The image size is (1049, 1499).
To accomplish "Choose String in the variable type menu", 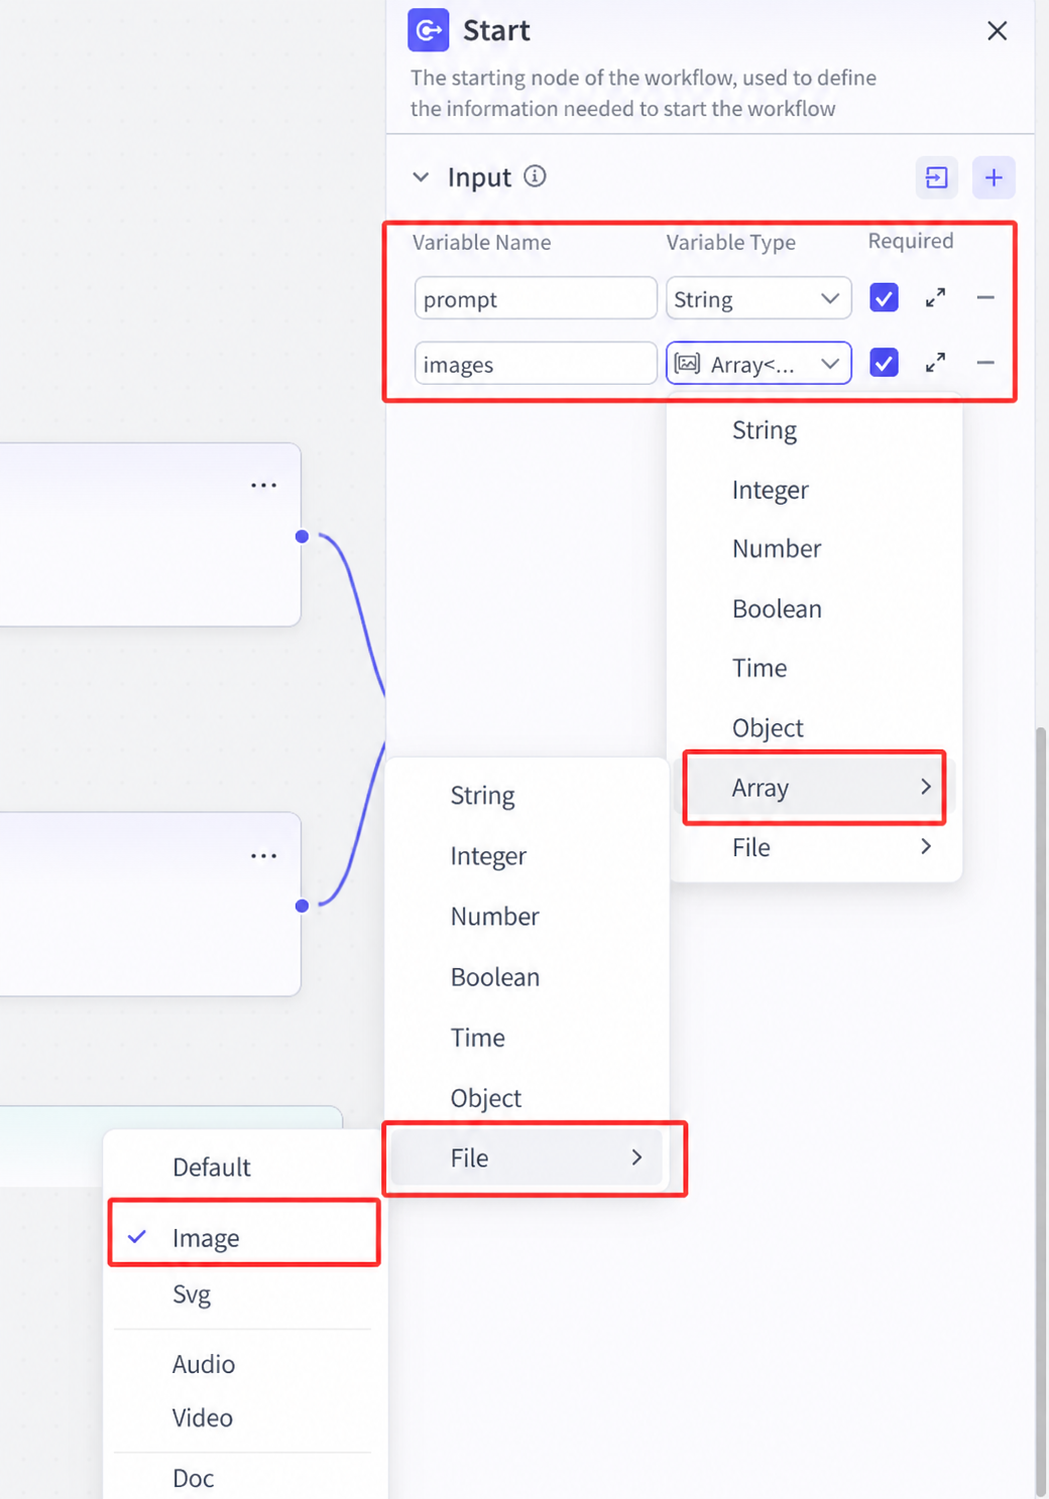I will pyautogui.click(x=765, y=430).
